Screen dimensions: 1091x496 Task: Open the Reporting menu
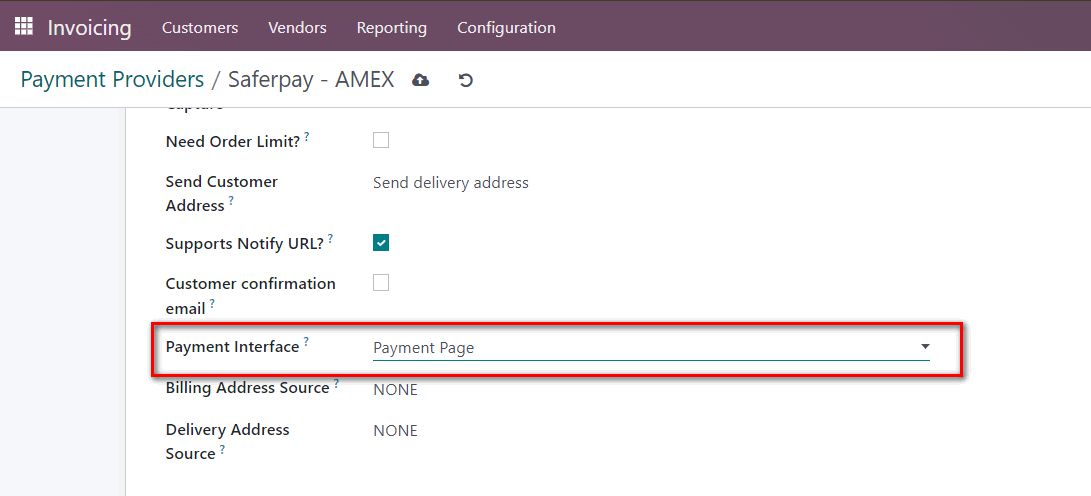(391, 28)
